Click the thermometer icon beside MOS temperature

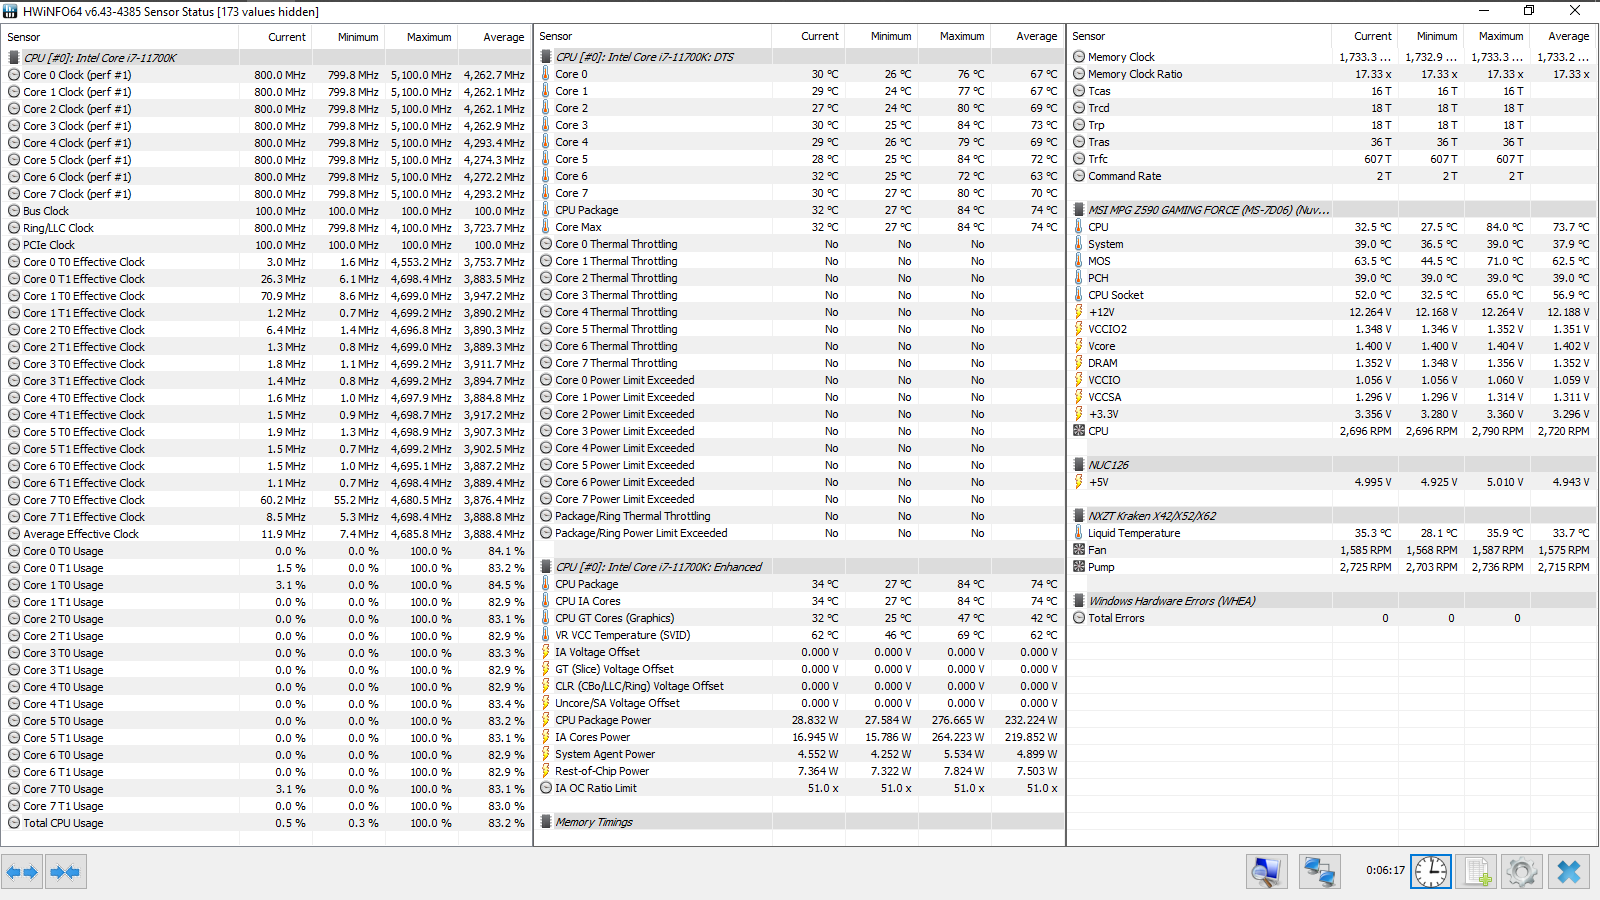point(1079,261)
